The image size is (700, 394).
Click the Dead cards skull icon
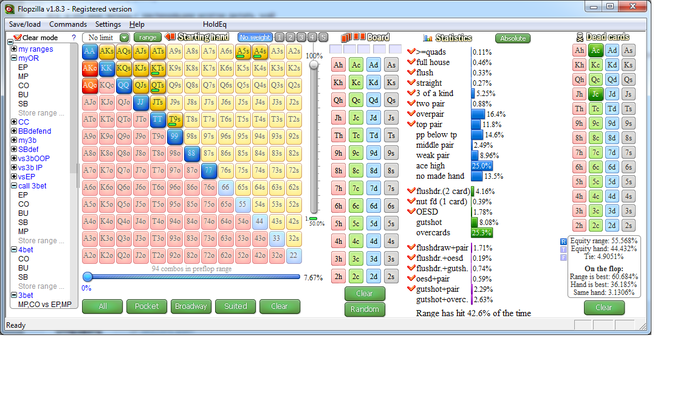tap(579, 37)
